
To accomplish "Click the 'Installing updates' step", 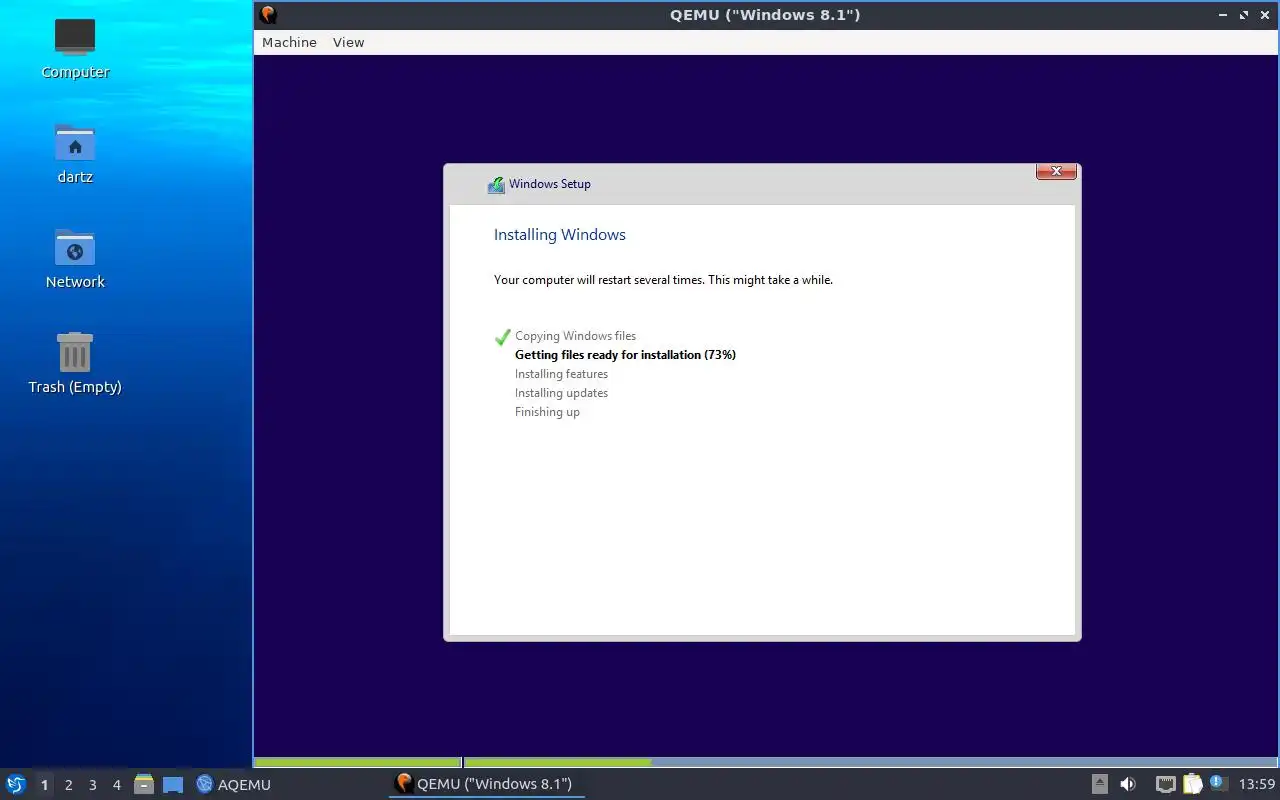I will (x=561, y=393).
